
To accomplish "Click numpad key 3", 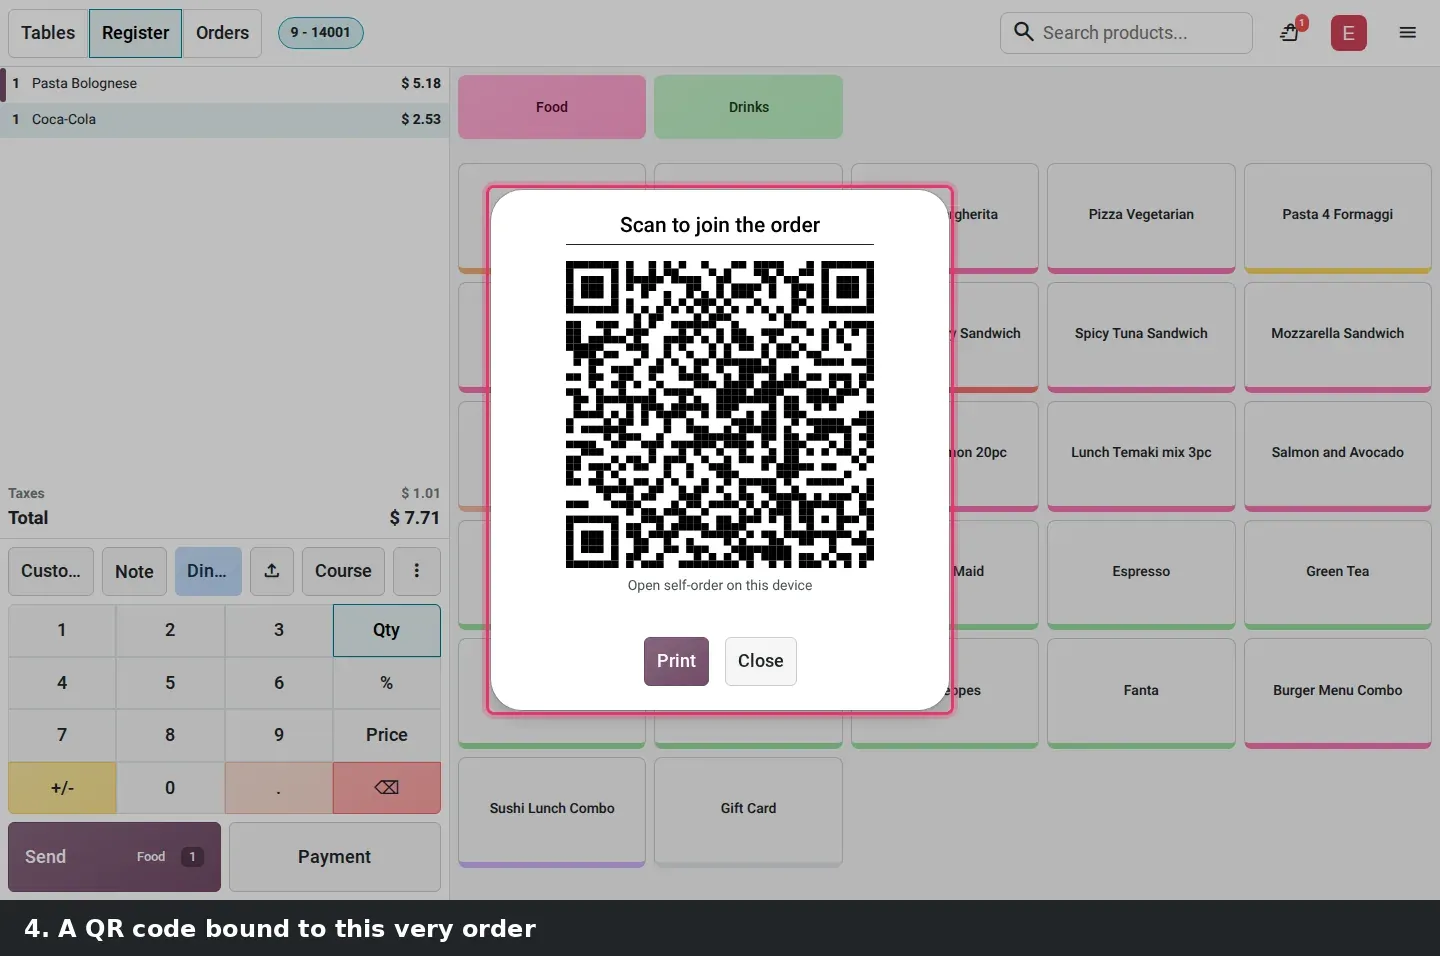I will click(279, 630).
